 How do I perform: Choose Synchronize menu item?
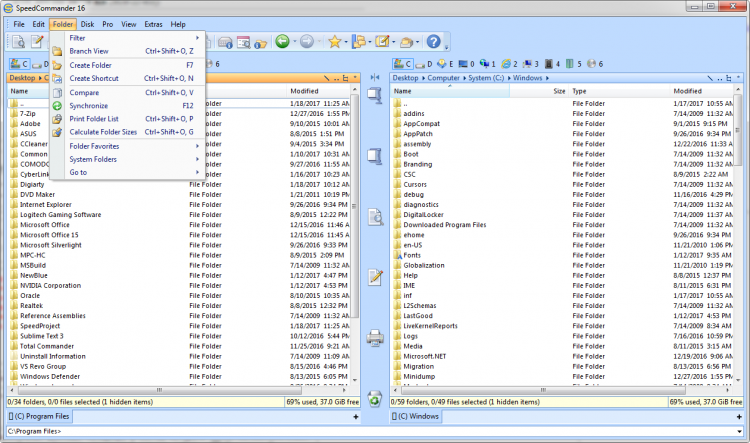tap(128, 106)
